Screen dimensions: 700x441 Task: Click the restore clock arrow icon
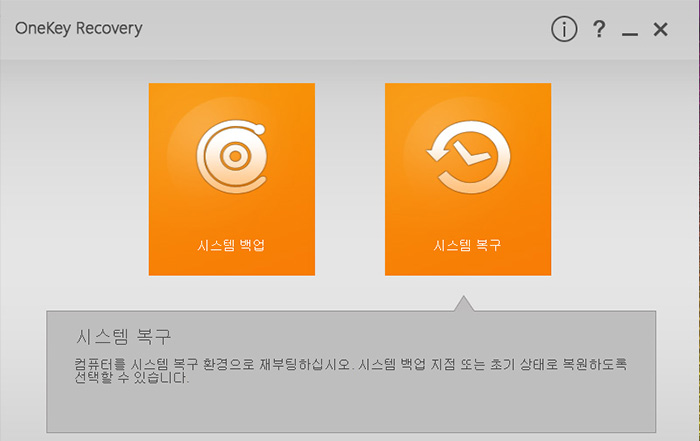point(468,156)
